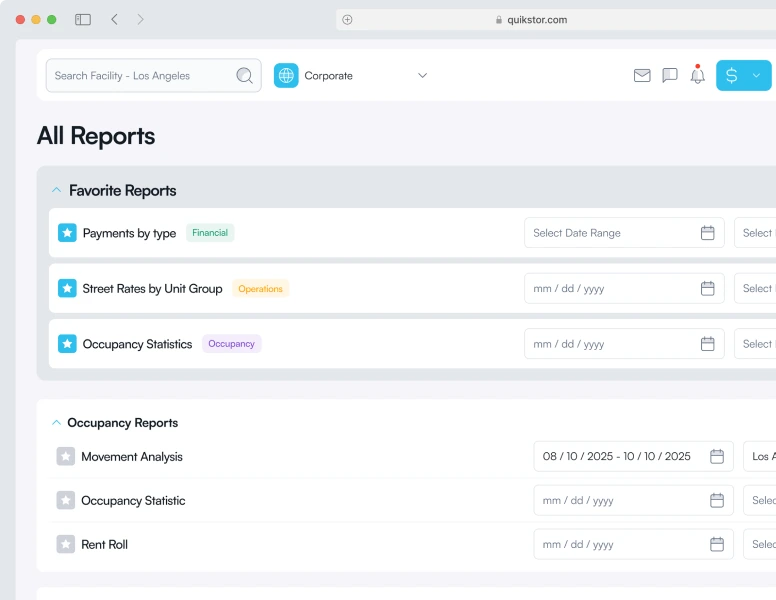Click the Search Facility input field
Viewport: 776px width, 600px height.
coord(153,76)
